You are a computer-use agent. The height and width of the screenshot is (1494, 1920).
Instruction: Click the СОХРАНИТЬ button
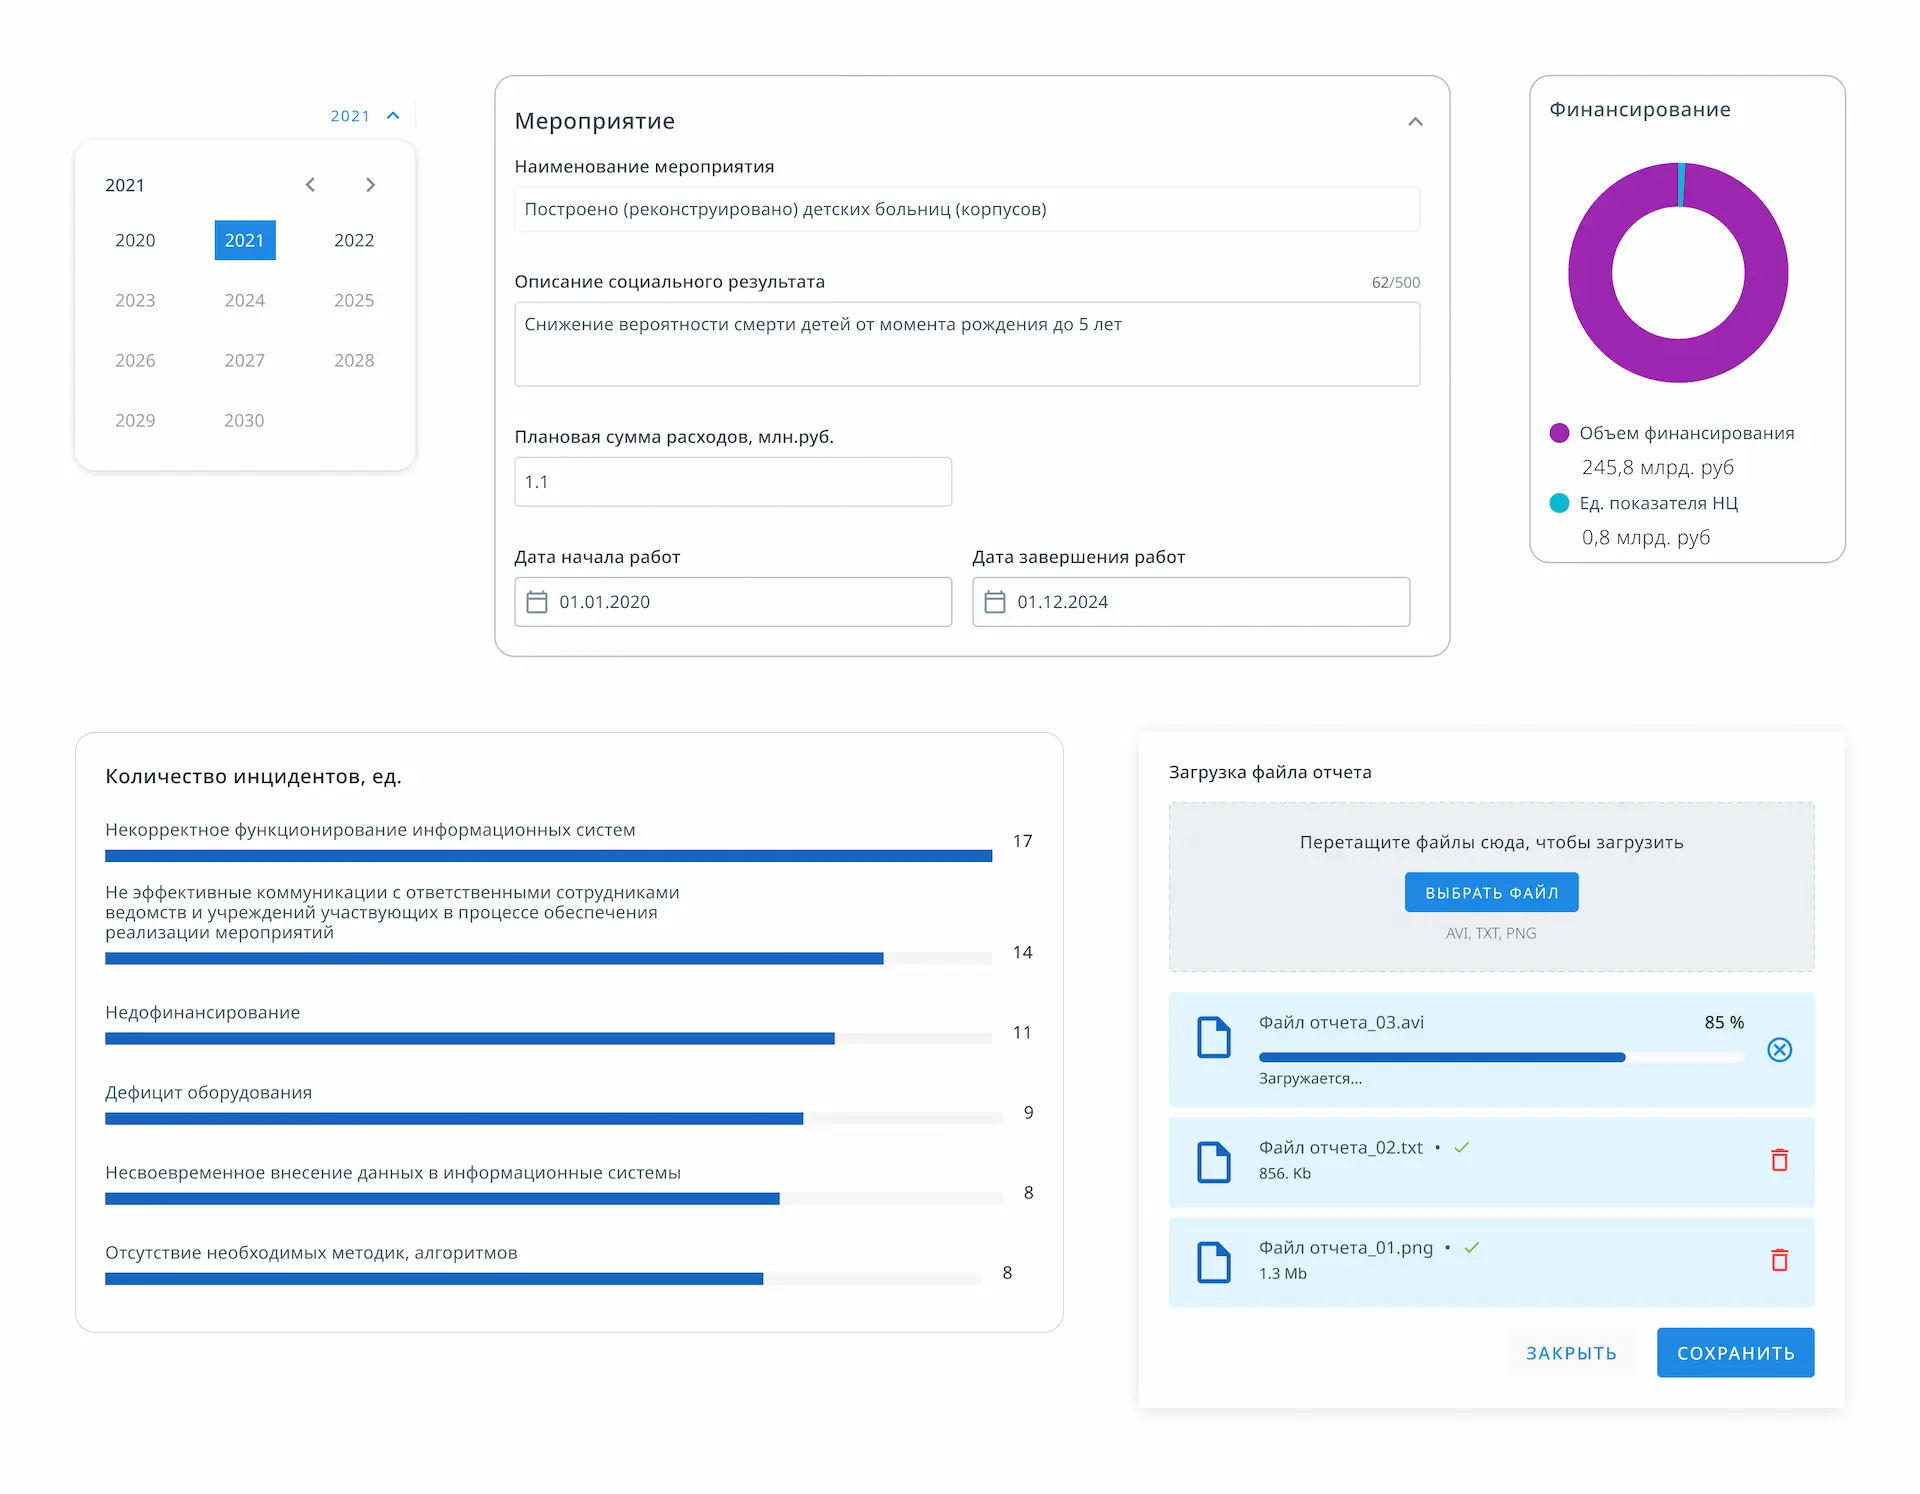point(1735,1352)
